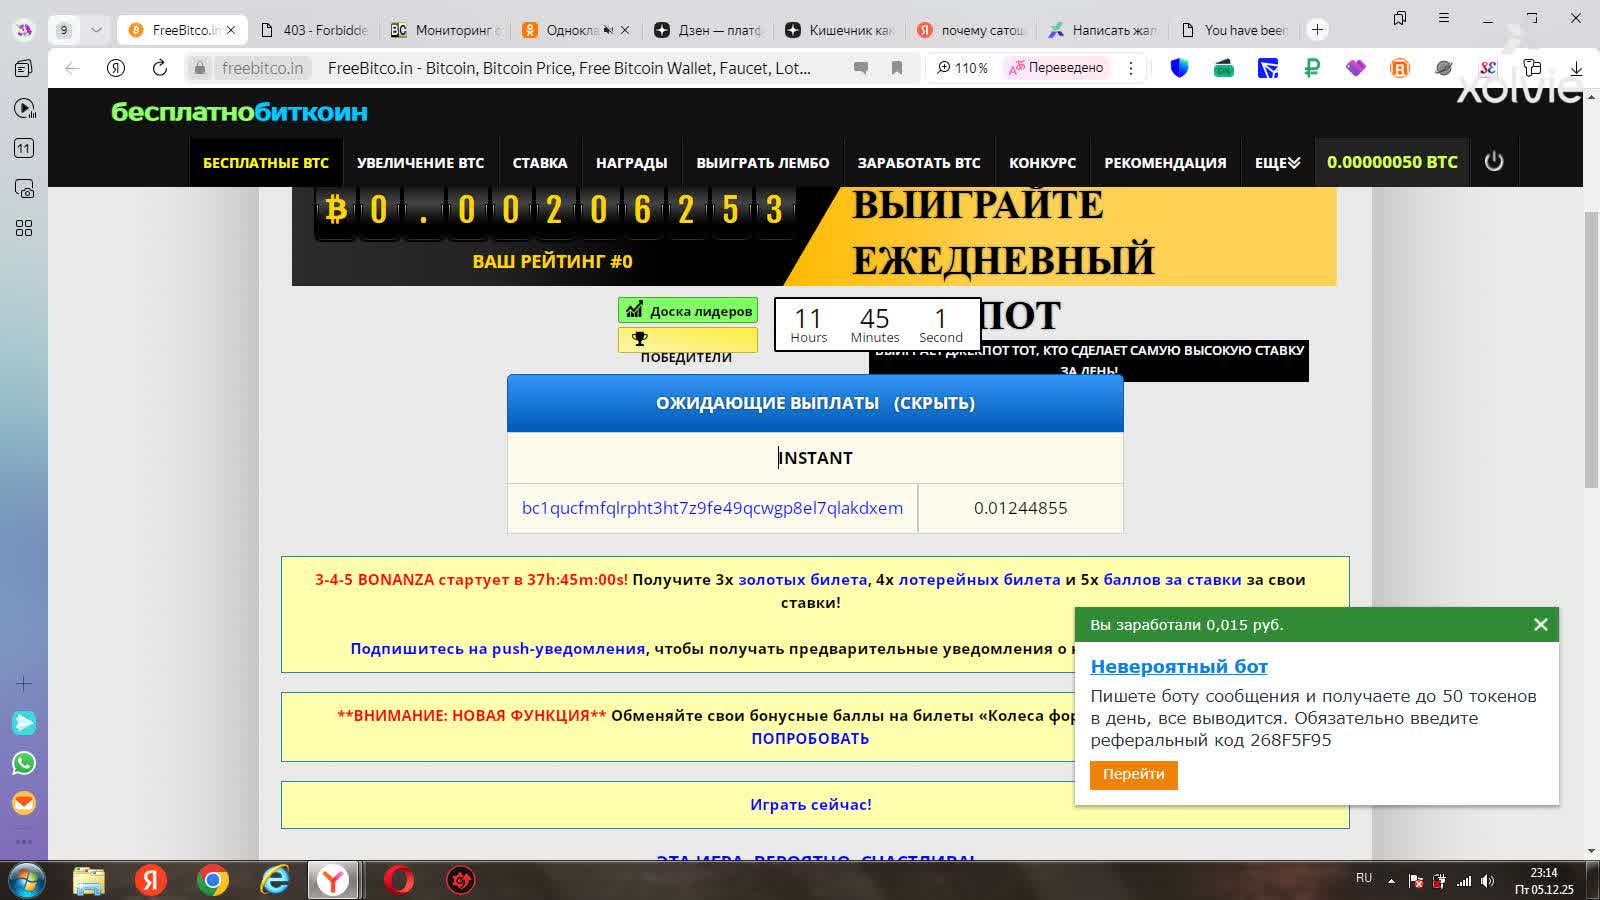Viewport: 1600px width, 900px height.
Task: Switch keyboard layout from RU in taskbar
Action: point(1364,879)
